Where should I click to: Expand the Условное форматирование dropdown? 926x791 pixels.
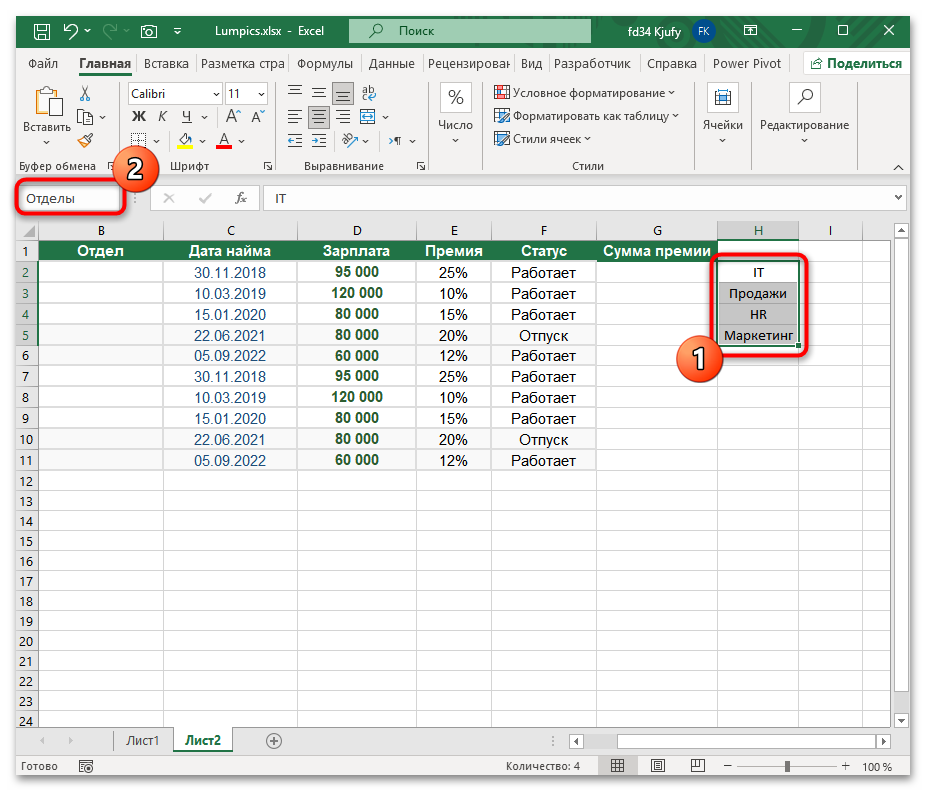click(587, 93)
